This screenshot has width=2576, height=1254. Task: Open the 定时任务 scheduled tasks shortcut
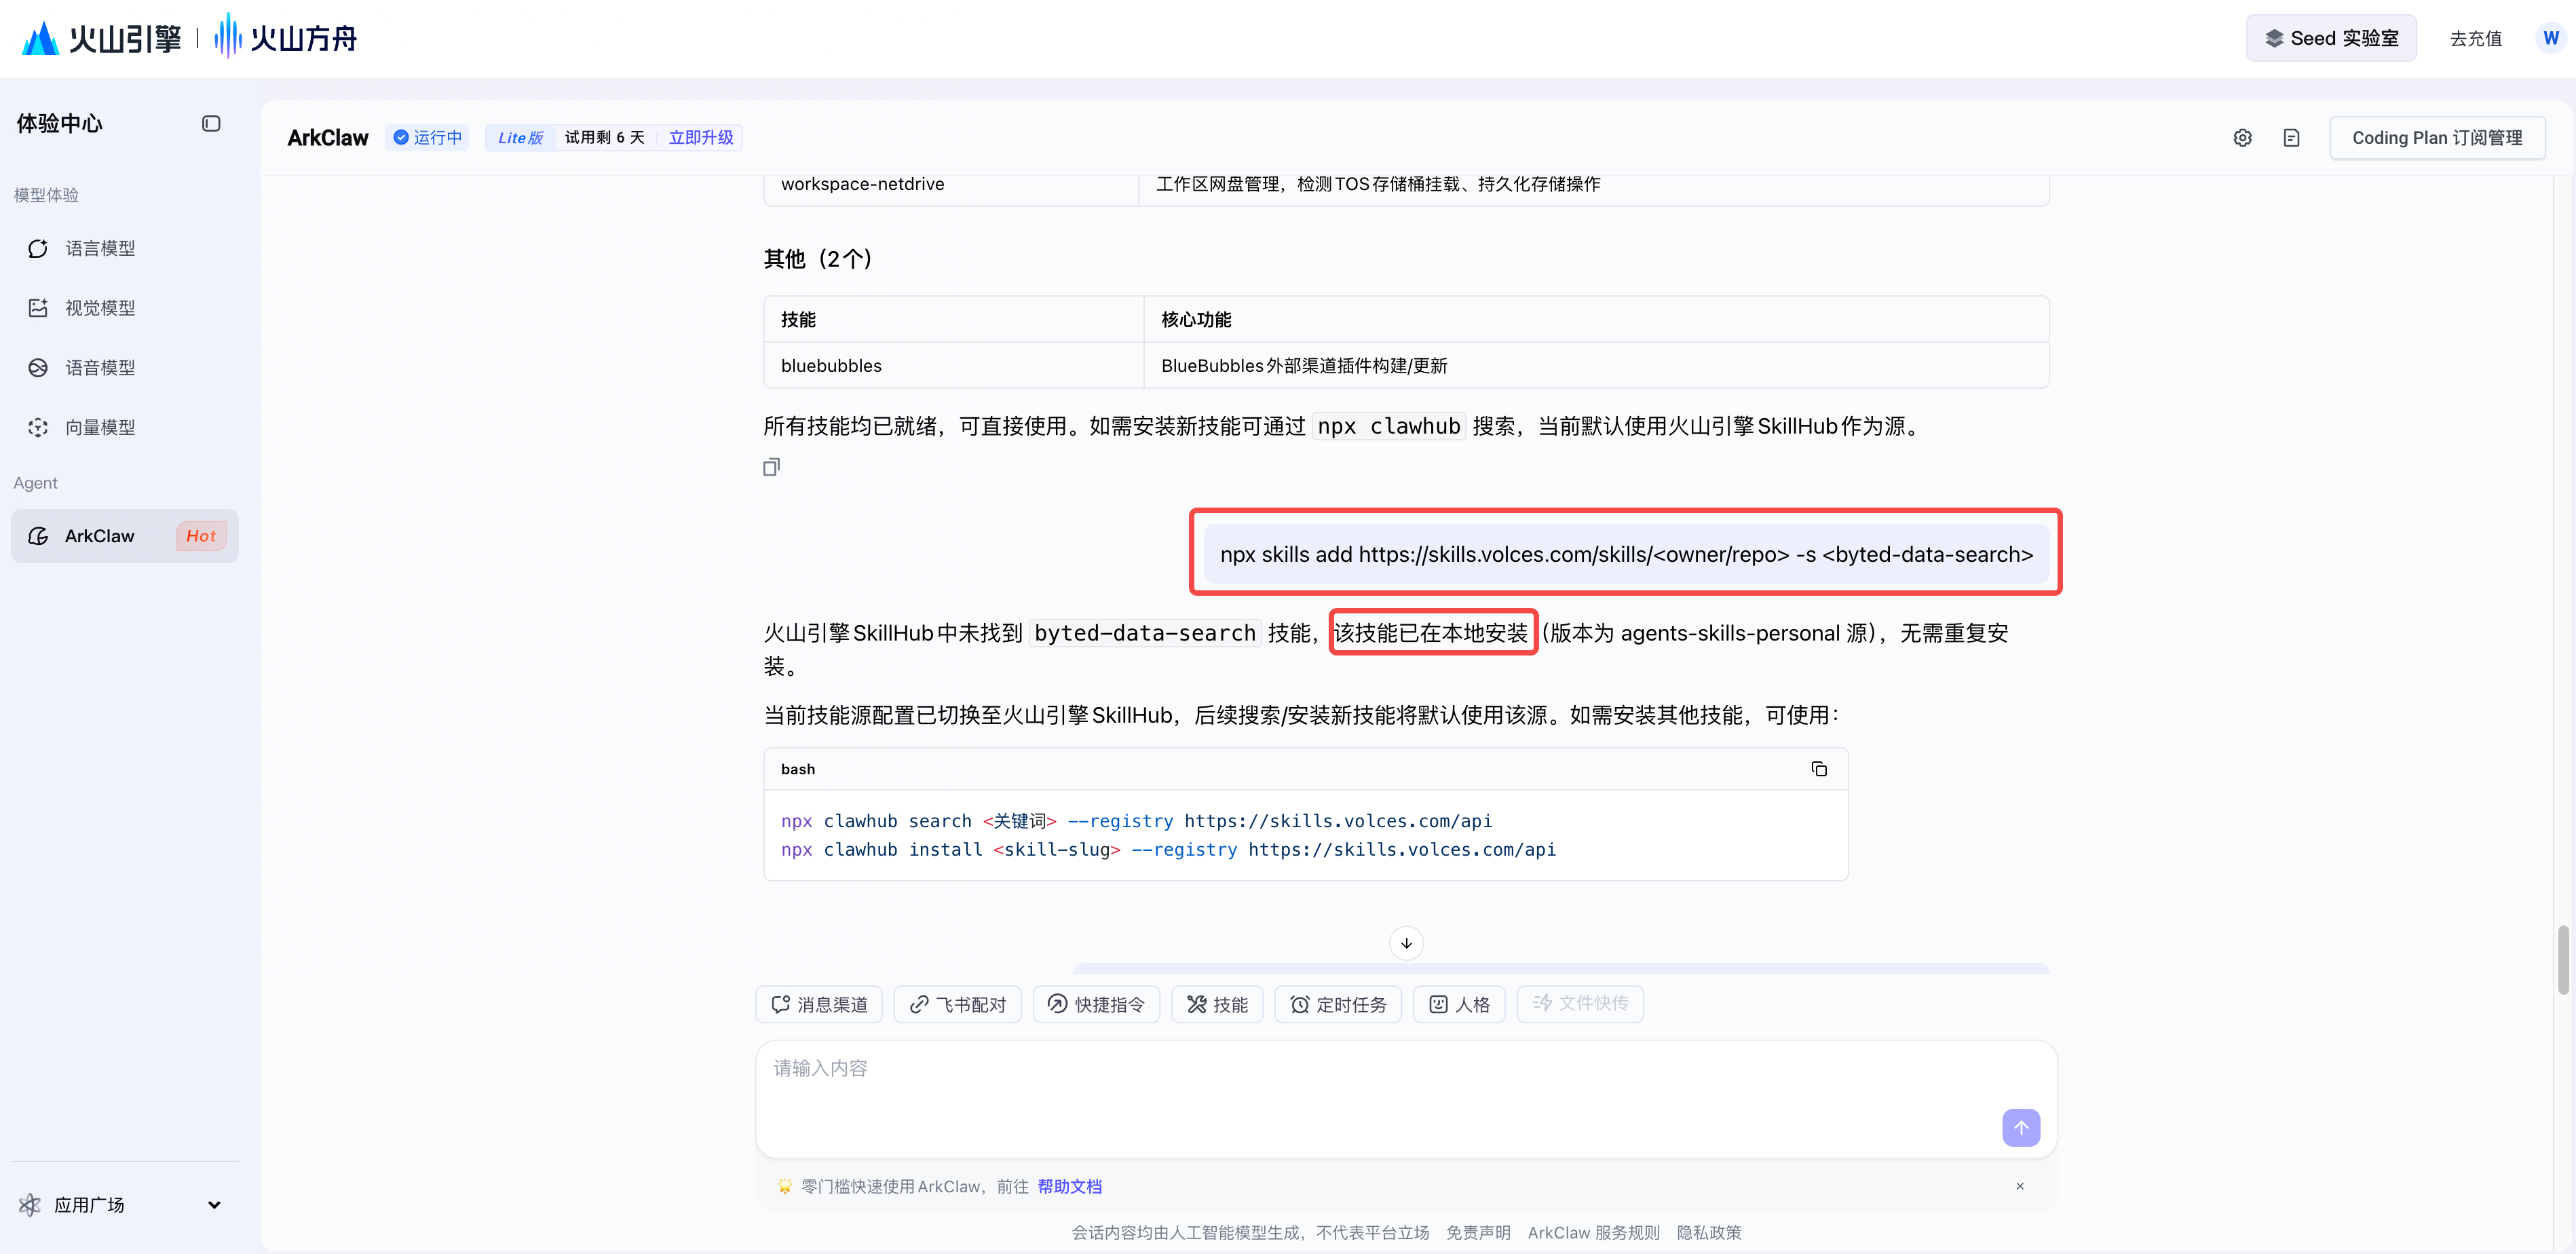coord(1337,1004)
